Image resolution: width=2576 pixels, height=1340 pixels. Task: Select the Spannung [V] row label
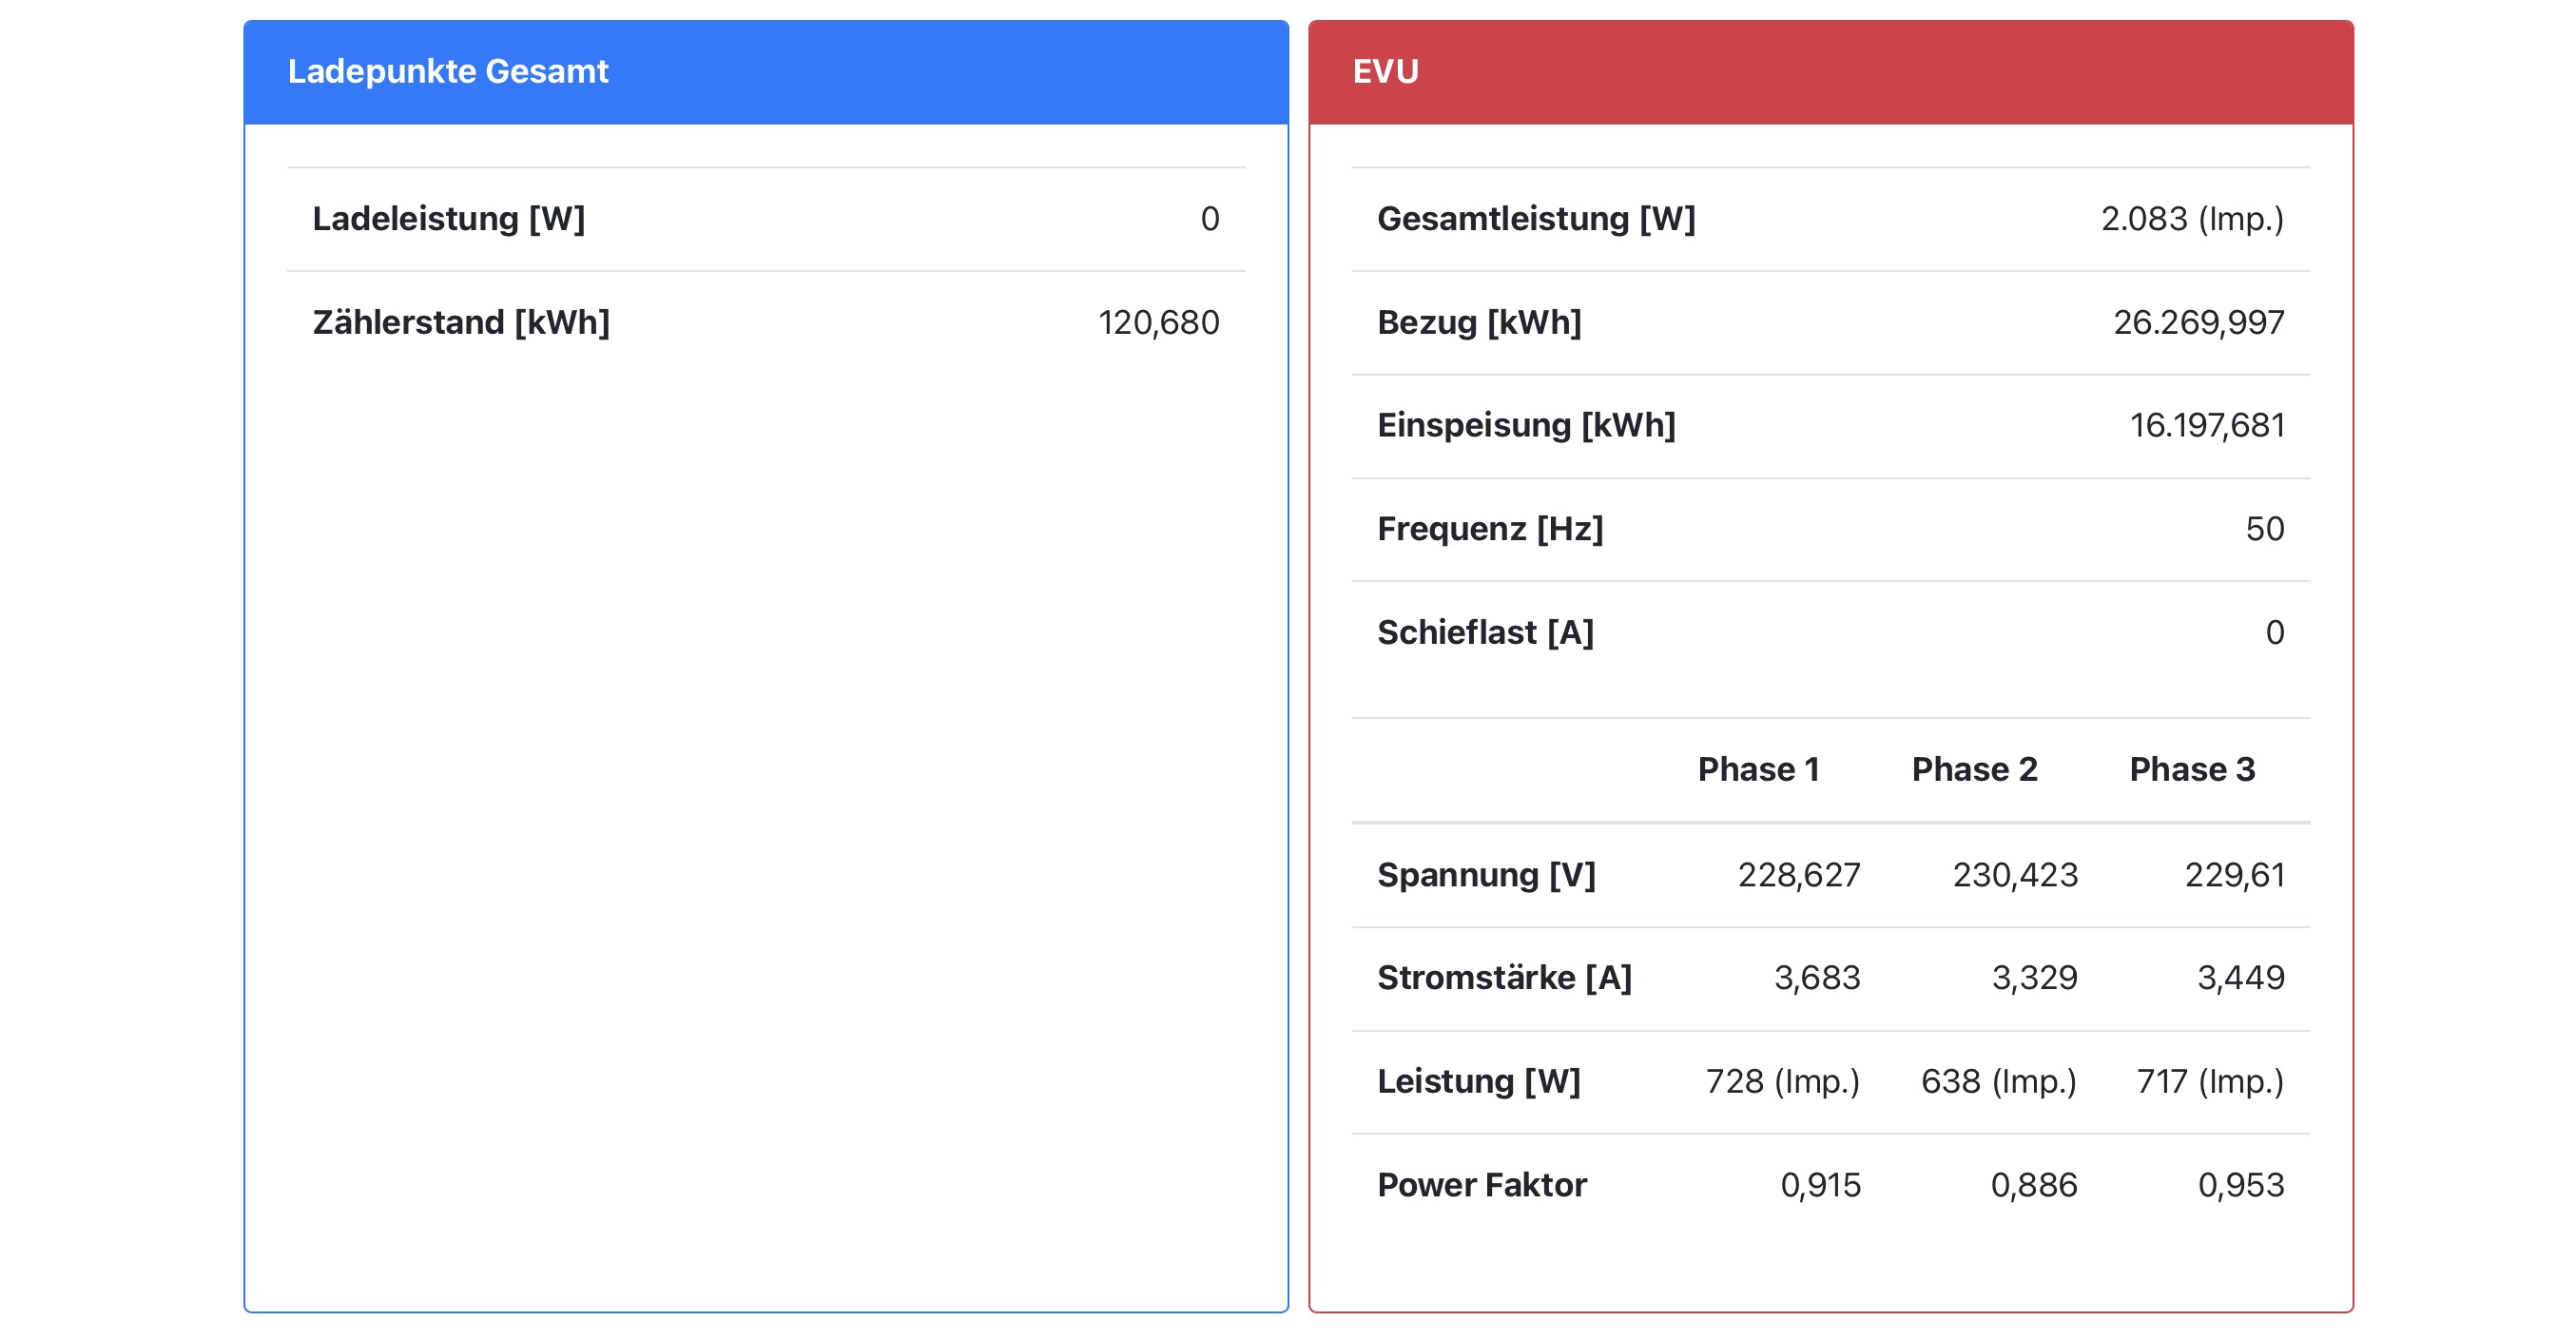(1485, 875)
